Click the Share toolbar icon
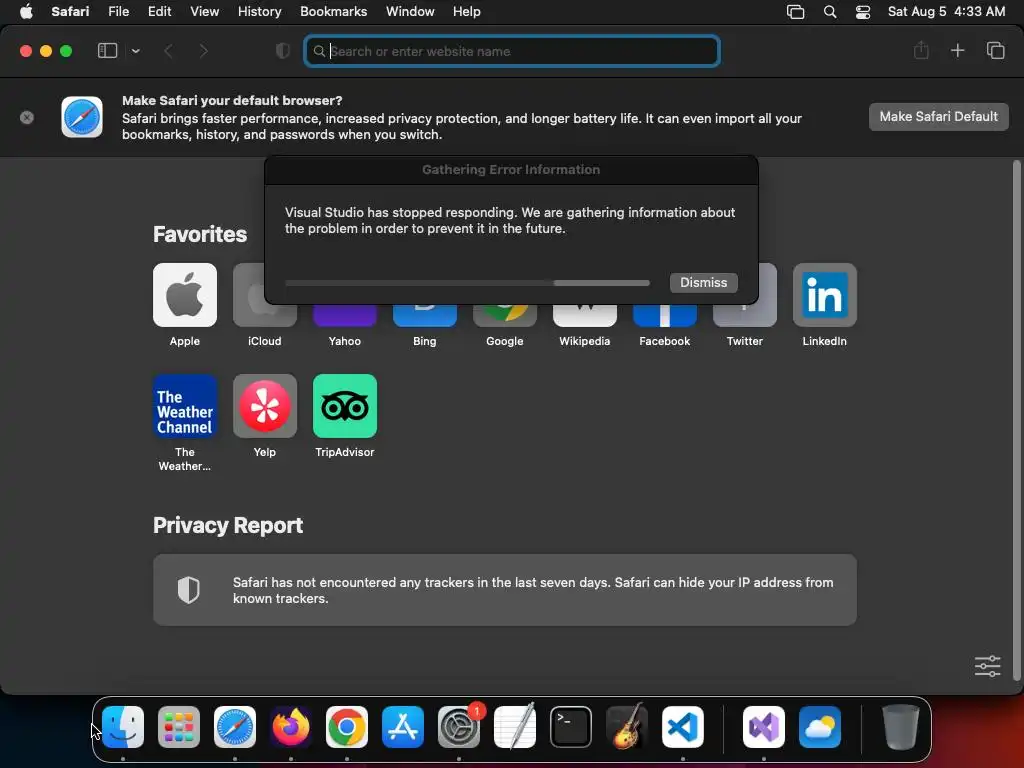 click(x=921, y=50)
